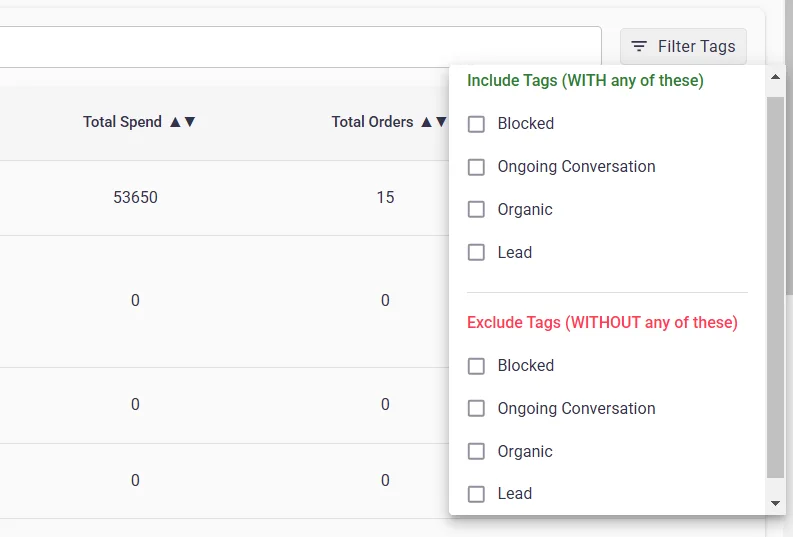This screenshot has width=793, height=537.
Task: Check Lead under Include Tags
Action: [476, 252]
